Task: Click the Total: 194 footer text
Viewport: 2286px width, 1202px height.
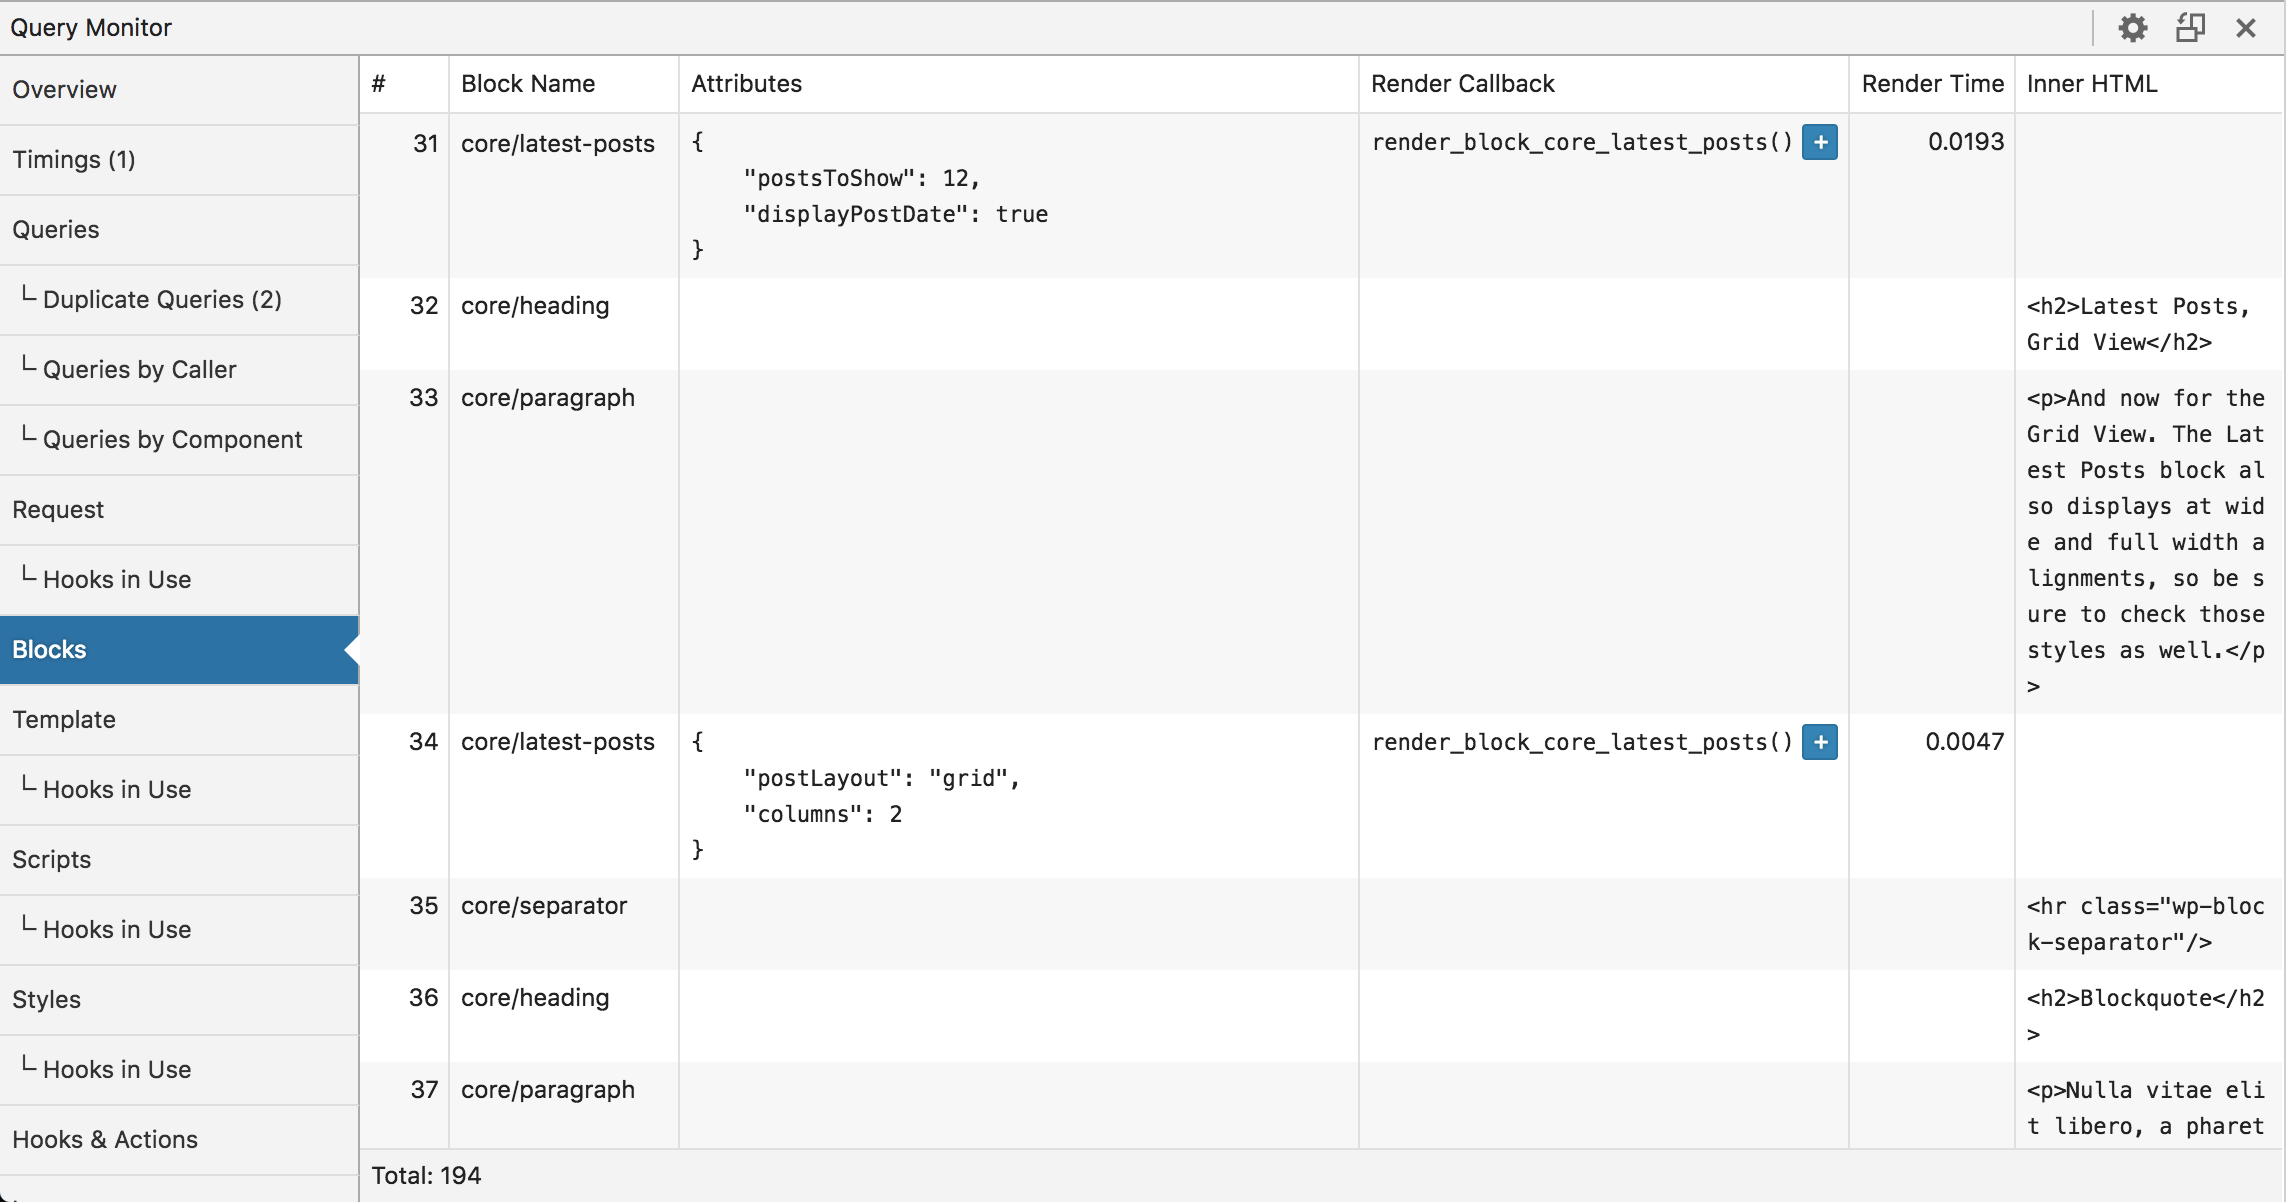Action: (426, 1176)
